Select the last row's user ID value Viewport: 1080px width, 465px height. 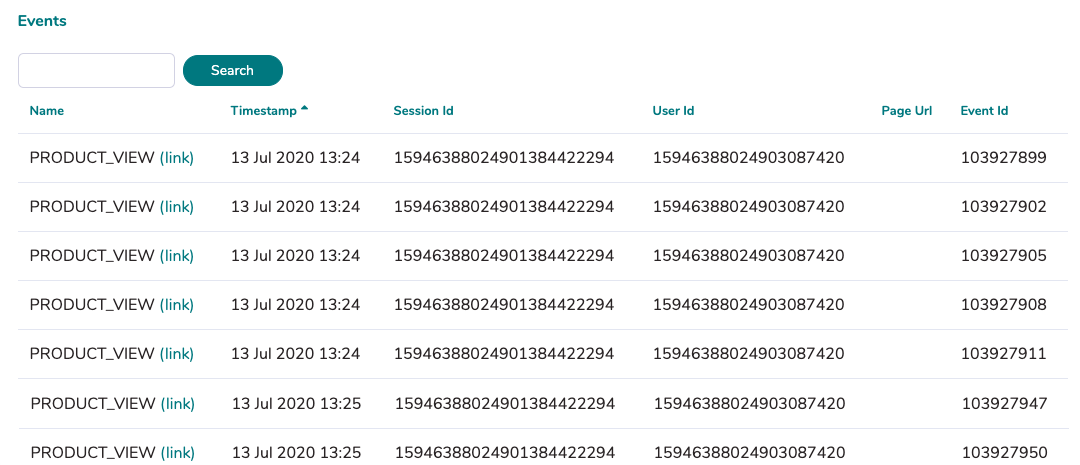(x=749, y=453)
